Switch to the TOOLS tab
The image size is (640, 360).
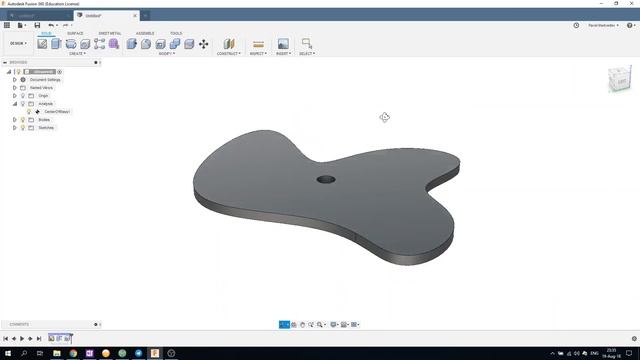click(x=176, y=33)
